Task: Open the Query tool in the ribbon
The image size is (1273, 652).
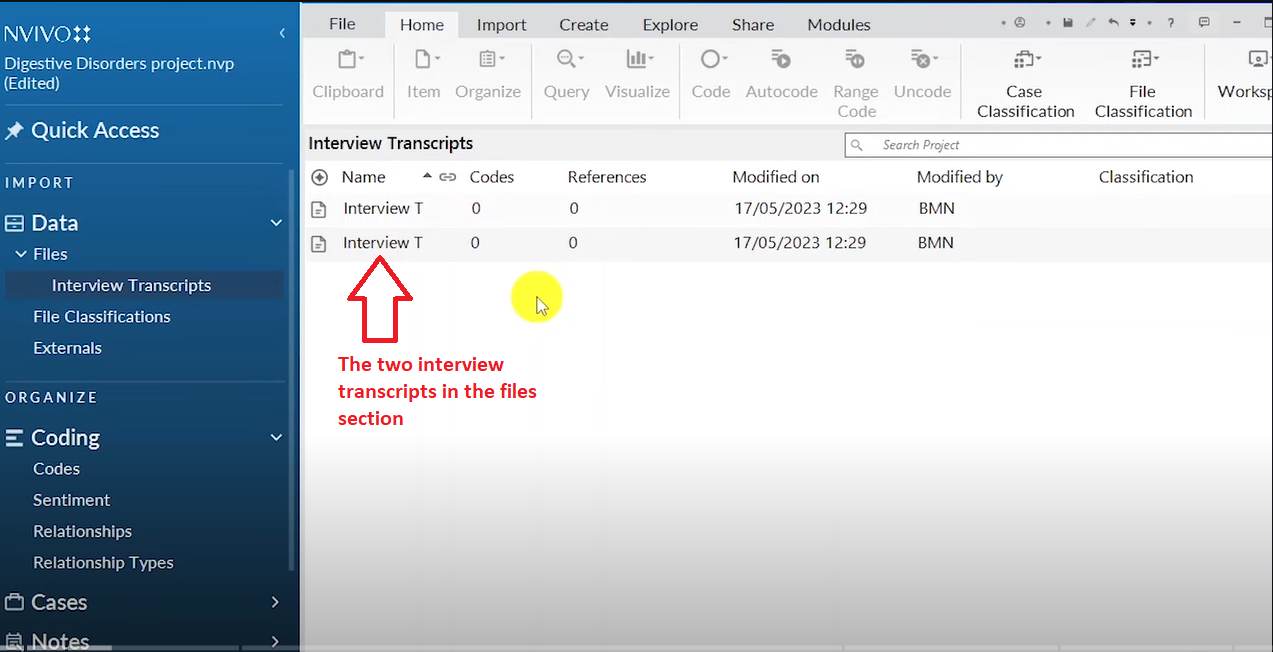Action: [566, 72]
